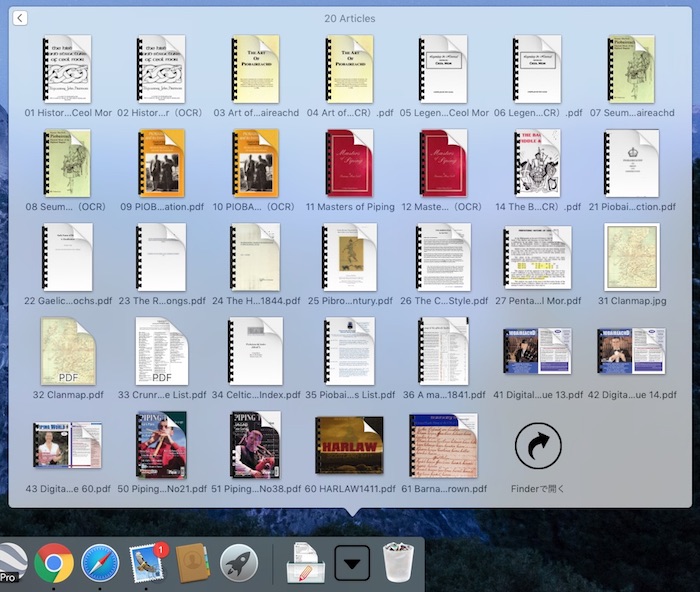
Task: Open 04 Art of...CR) .pdf file
Action: click(349, 70)
